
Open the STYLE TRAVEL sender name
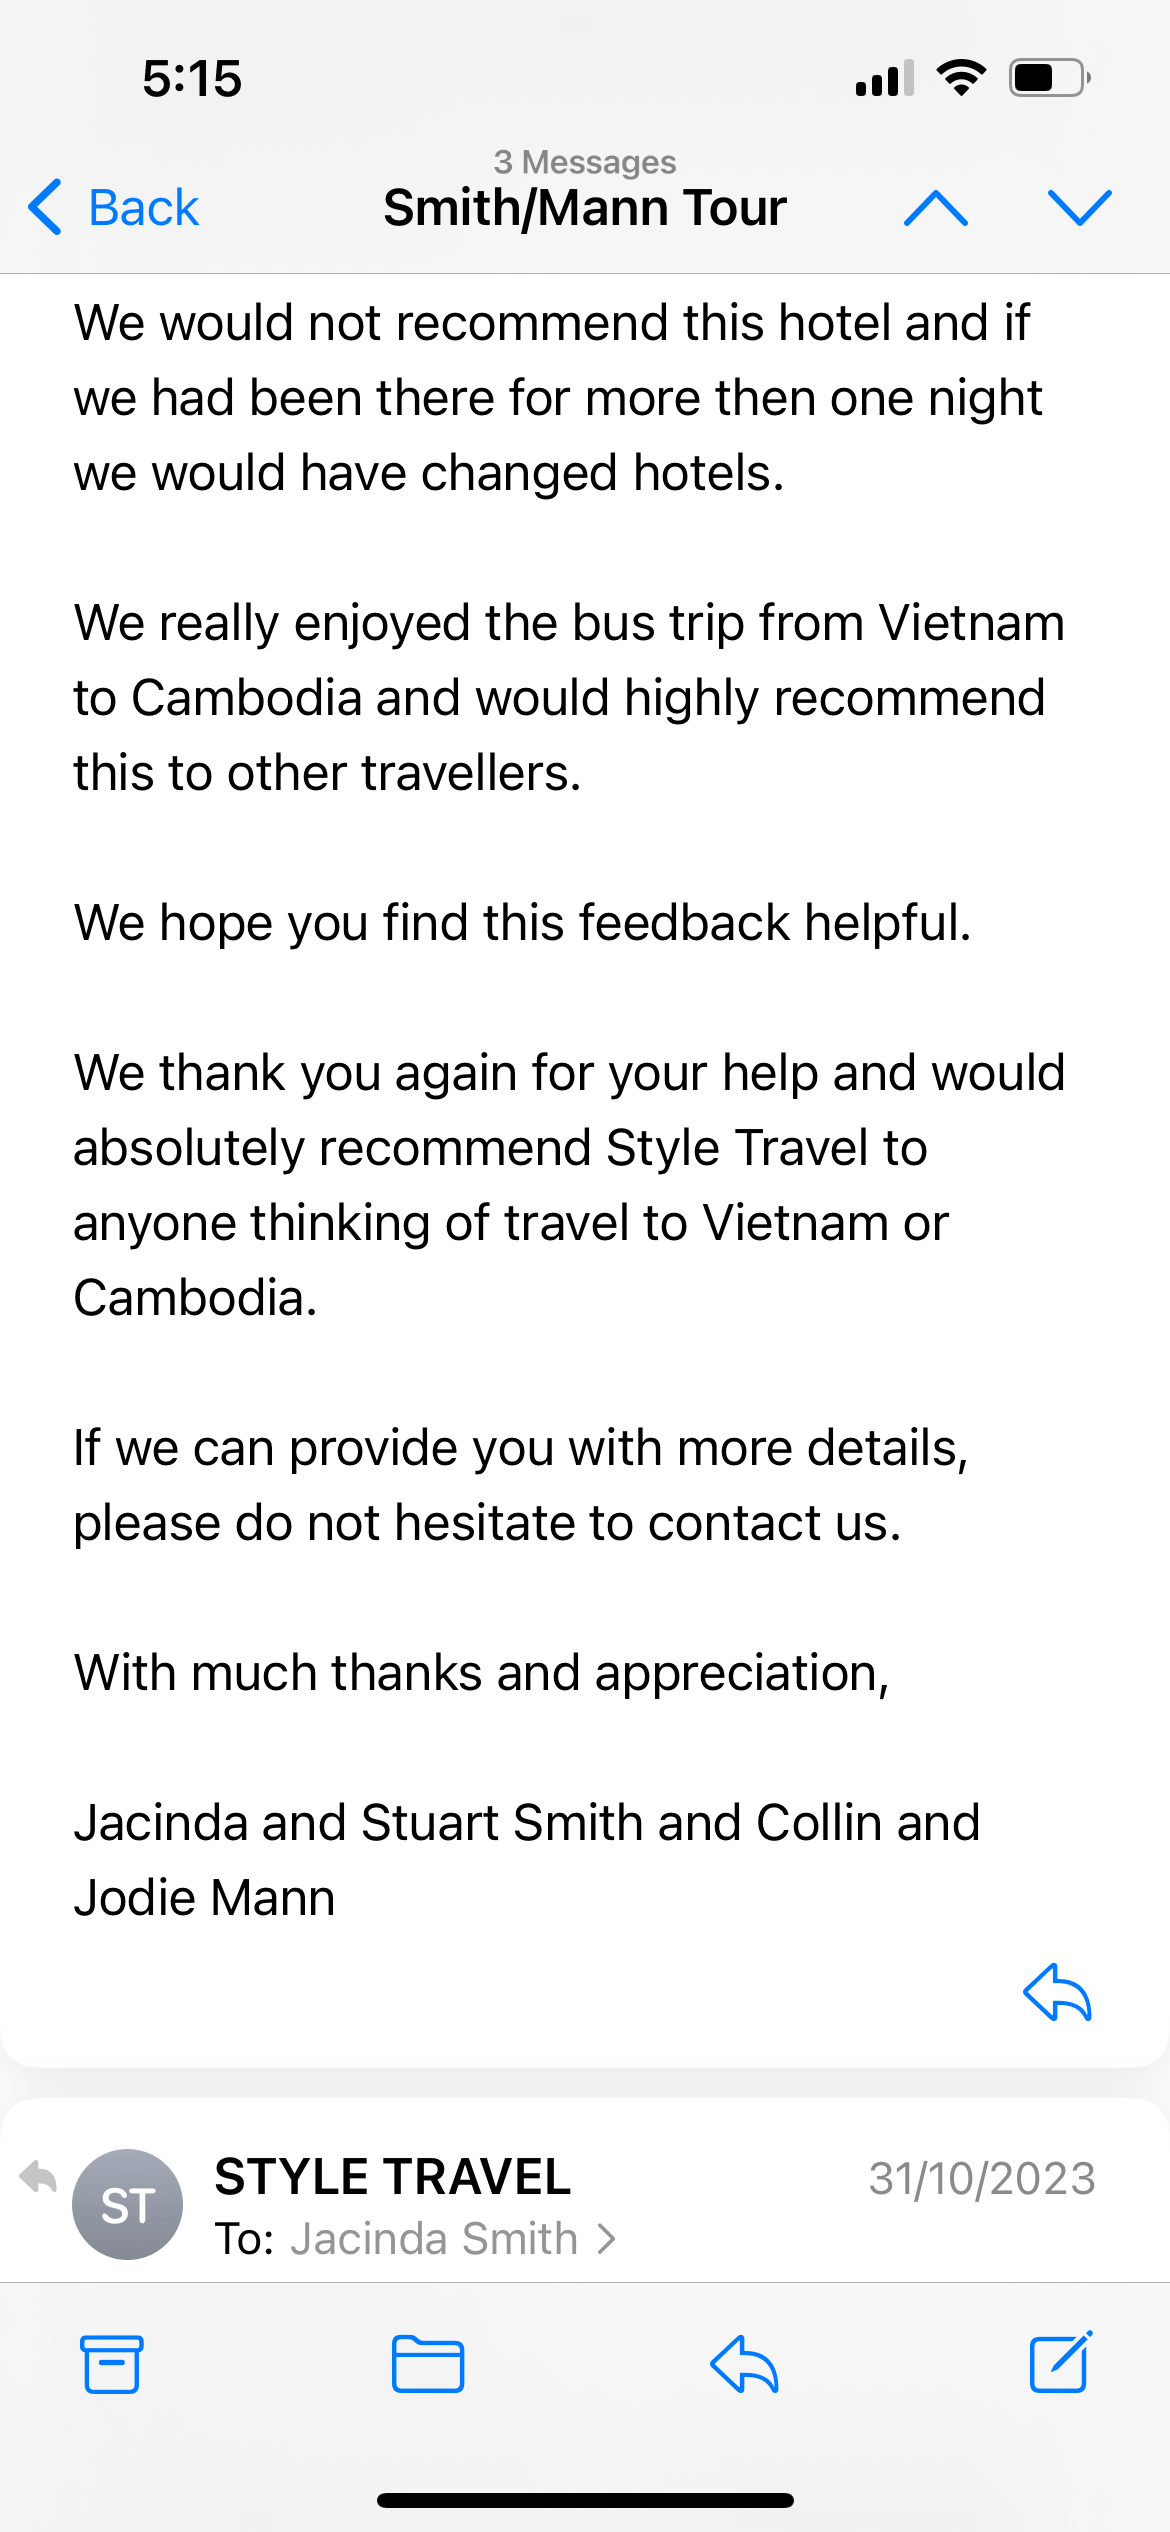[392, 2177]
